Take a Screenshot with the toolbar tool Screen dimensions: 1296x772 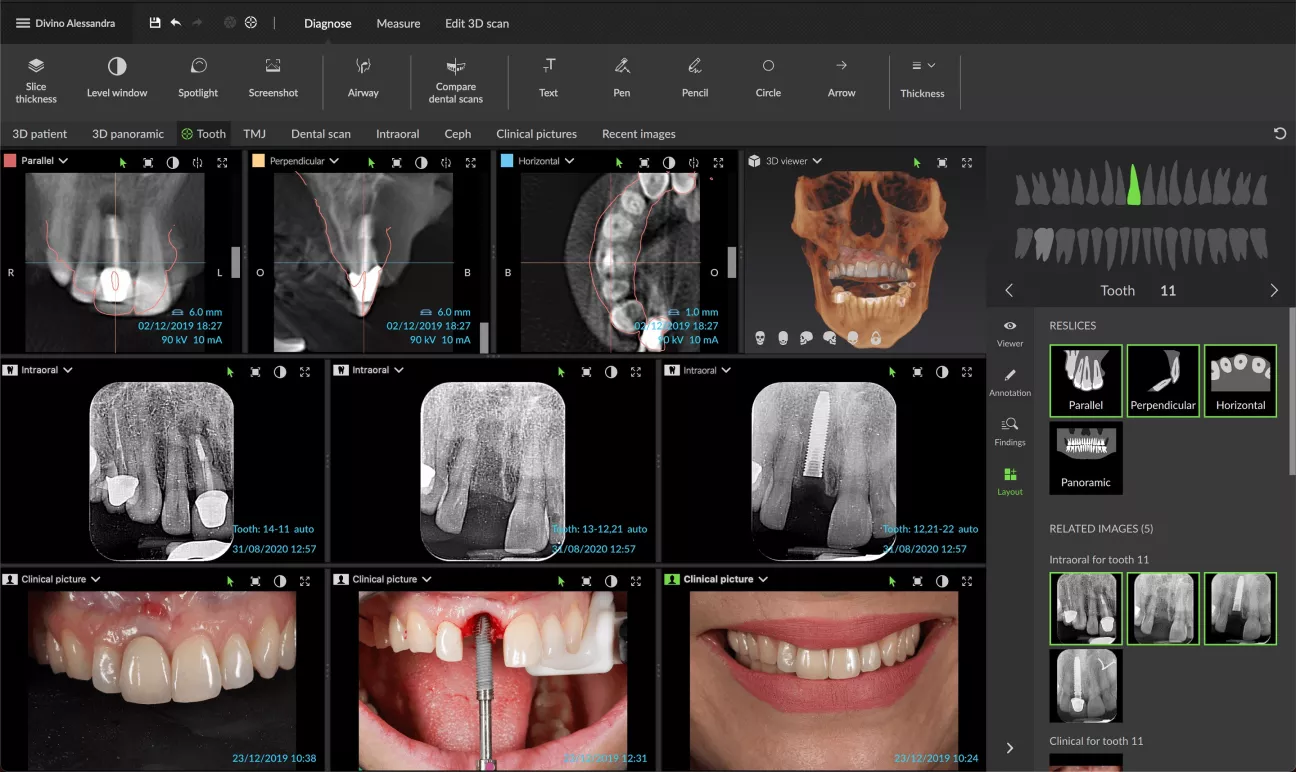[x=273, y=80]
